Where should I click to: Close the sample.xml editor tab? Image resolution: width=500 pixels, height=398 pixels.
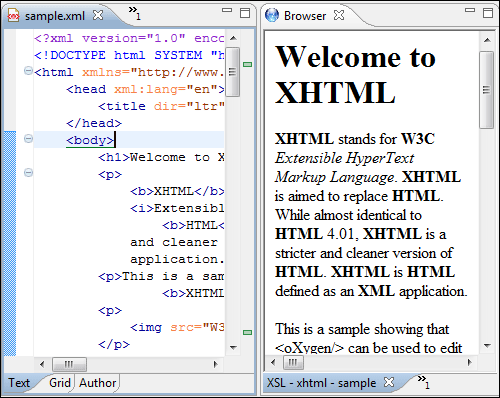[x=98, y=15]
